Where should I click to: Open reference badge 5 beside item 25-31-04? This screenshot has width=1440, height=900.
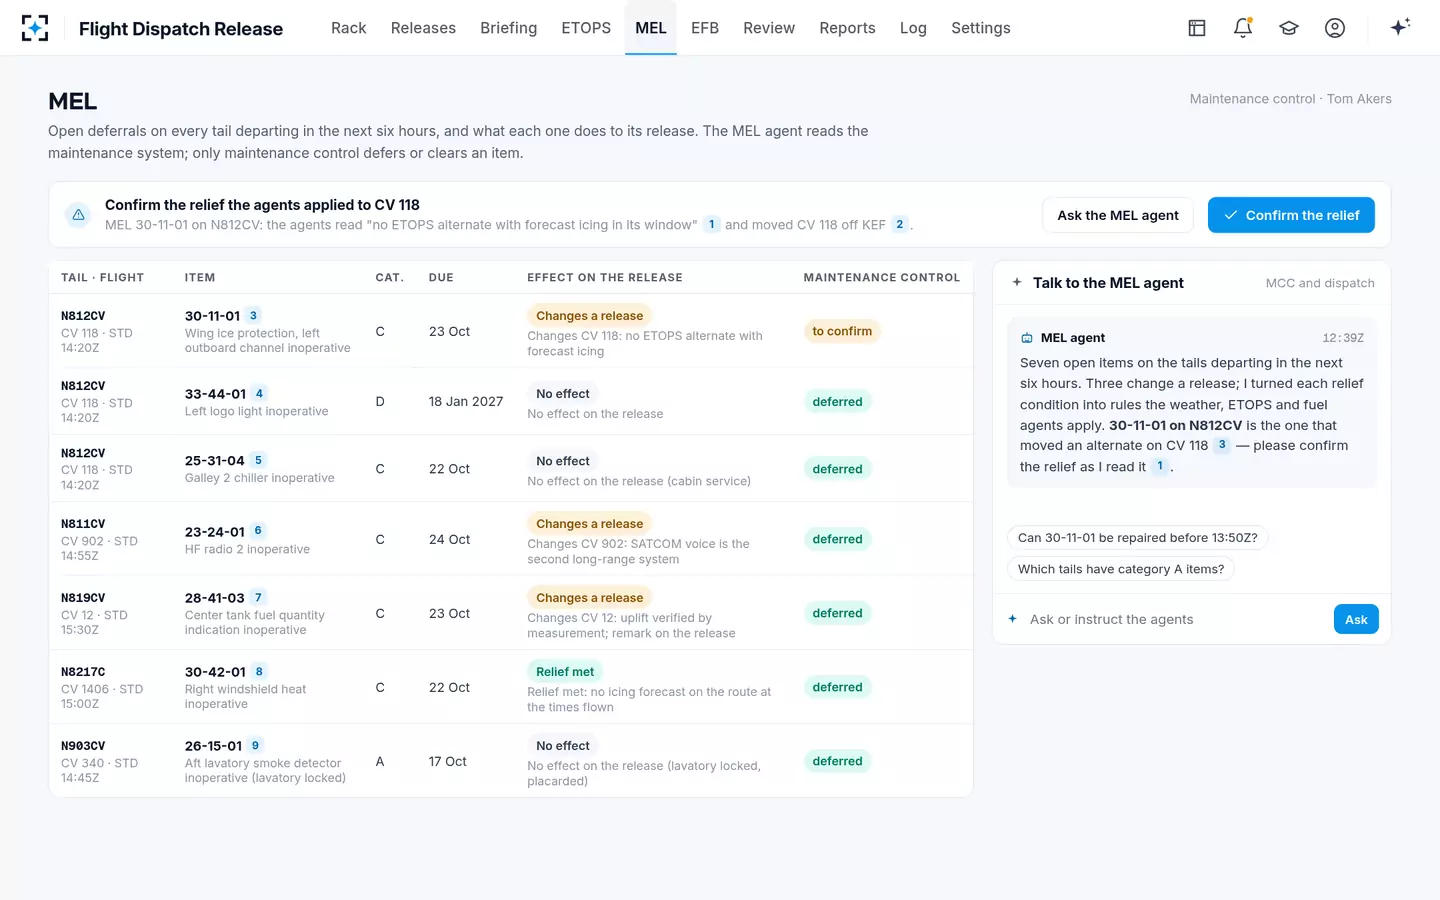(x=258, y=461)
